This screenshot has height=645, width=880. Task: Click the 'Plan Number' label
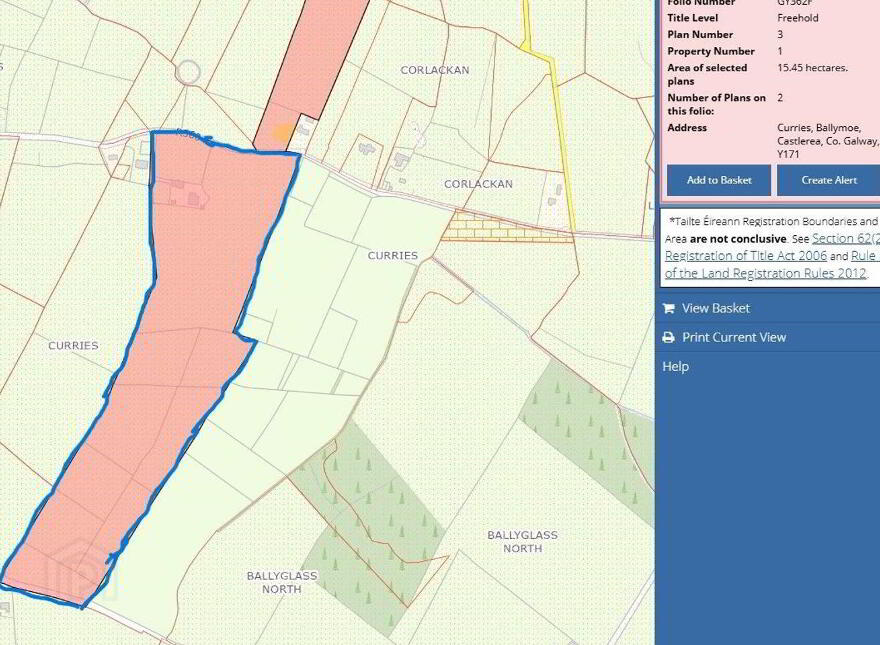click(x=700, y=35)
